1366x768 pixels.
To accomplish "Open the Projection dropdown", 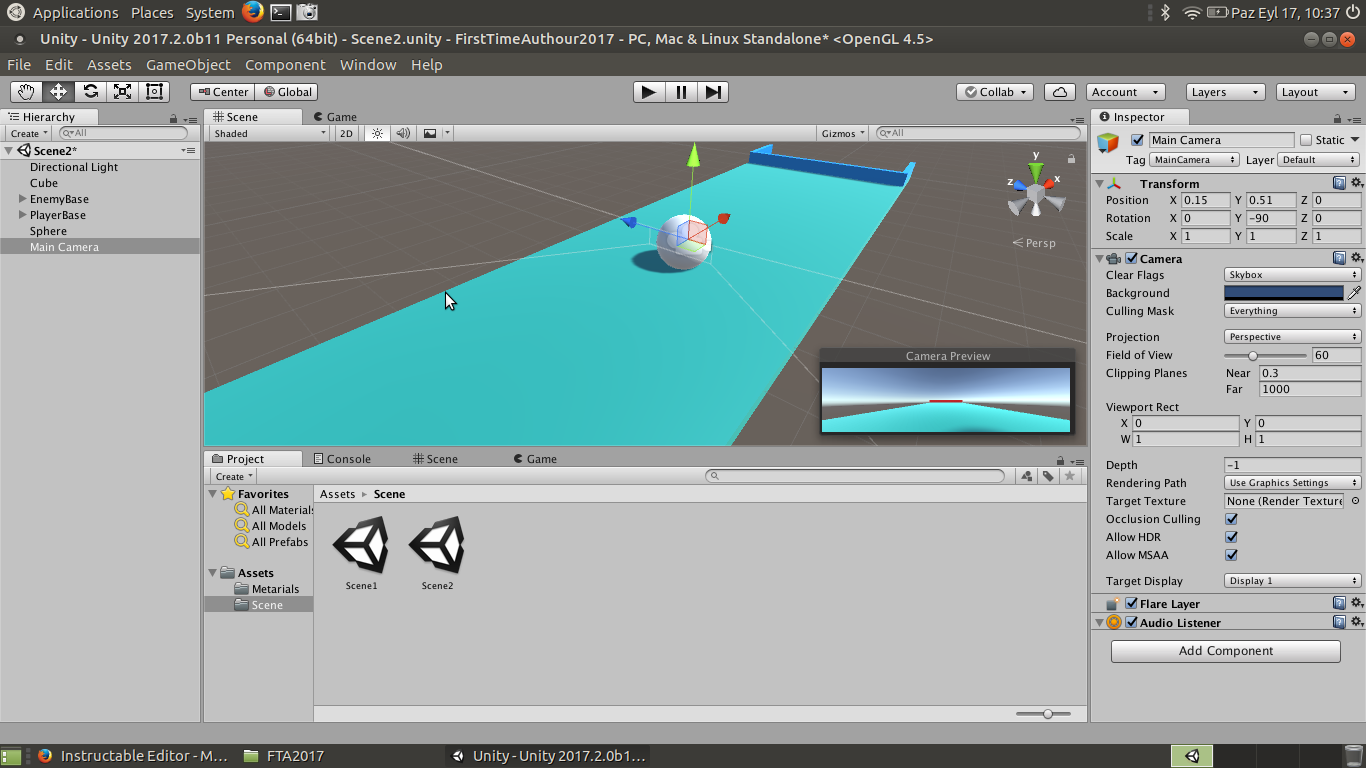I will click(1292, 337).
